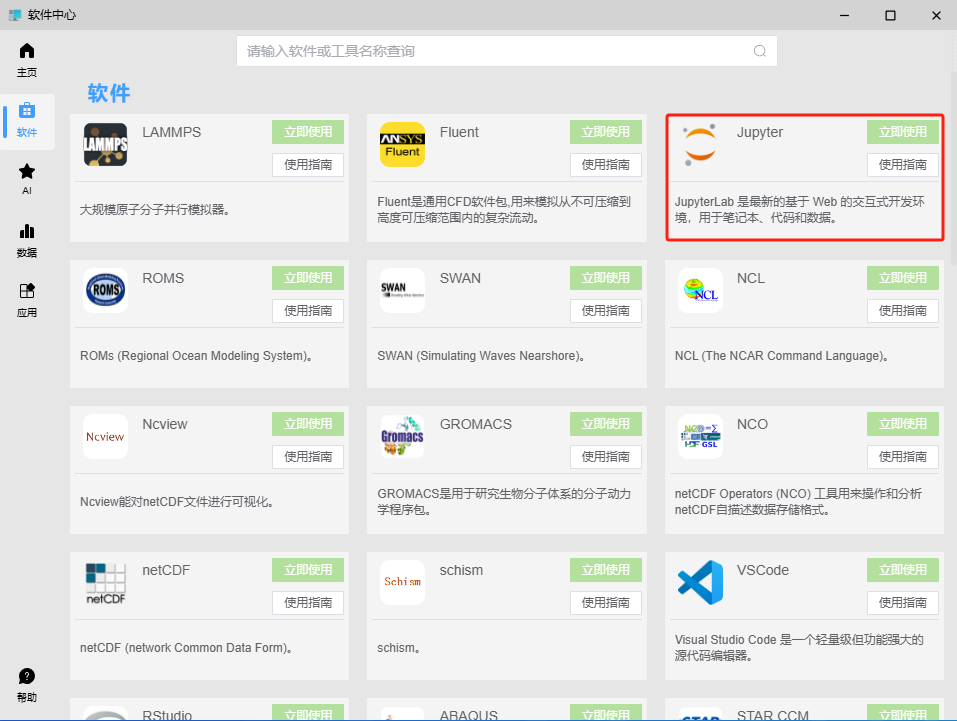This screenshot has width=957, height=721.
Task: Open the netCDF 使用指南
Action: point(308,603)
